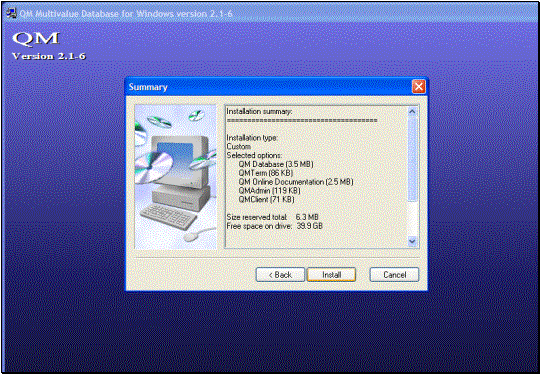Go back with the Back button
This screenshot has height=374, width=540.
[x=280, y=274]
